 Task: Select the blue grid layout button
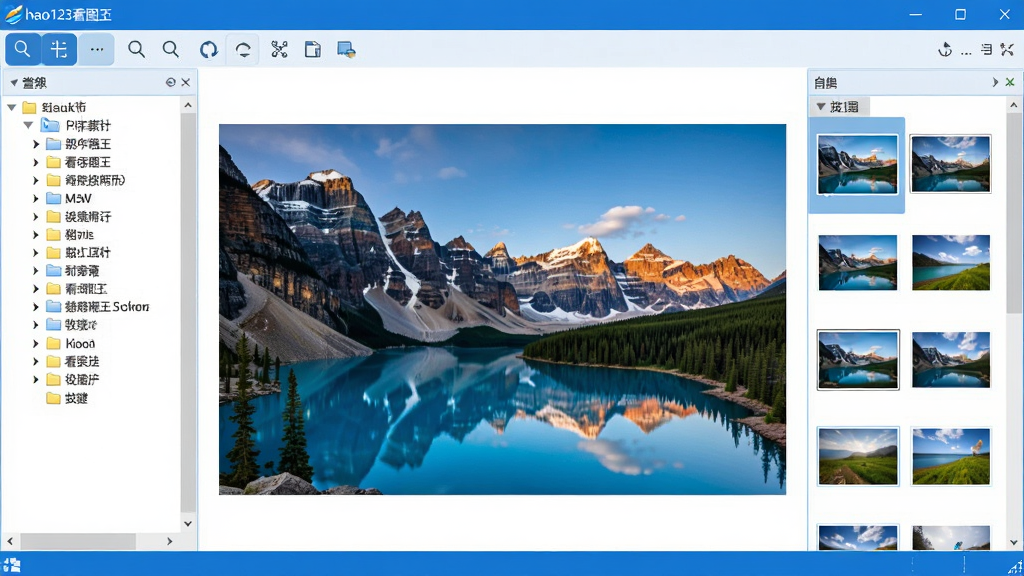59,49
